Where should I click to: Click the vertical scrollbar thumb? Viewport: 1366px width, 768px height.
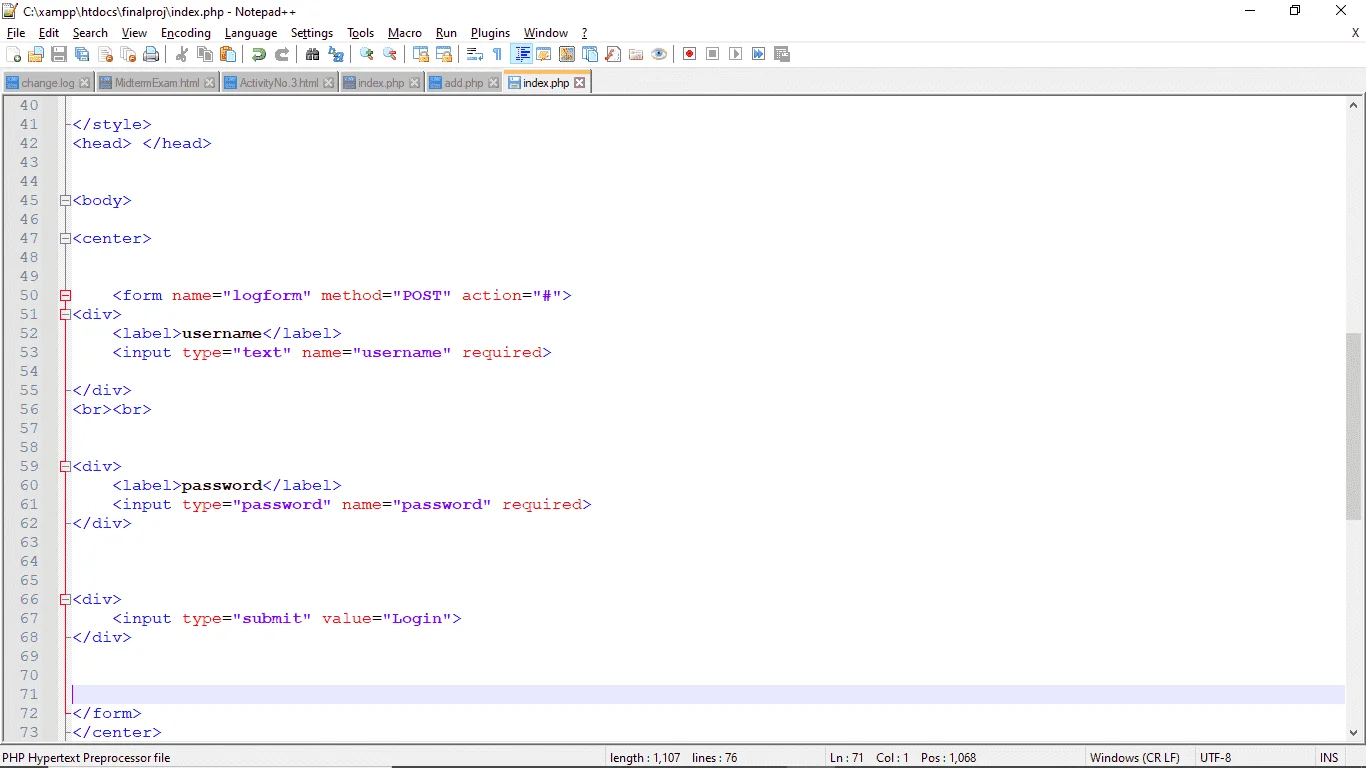1354,427
